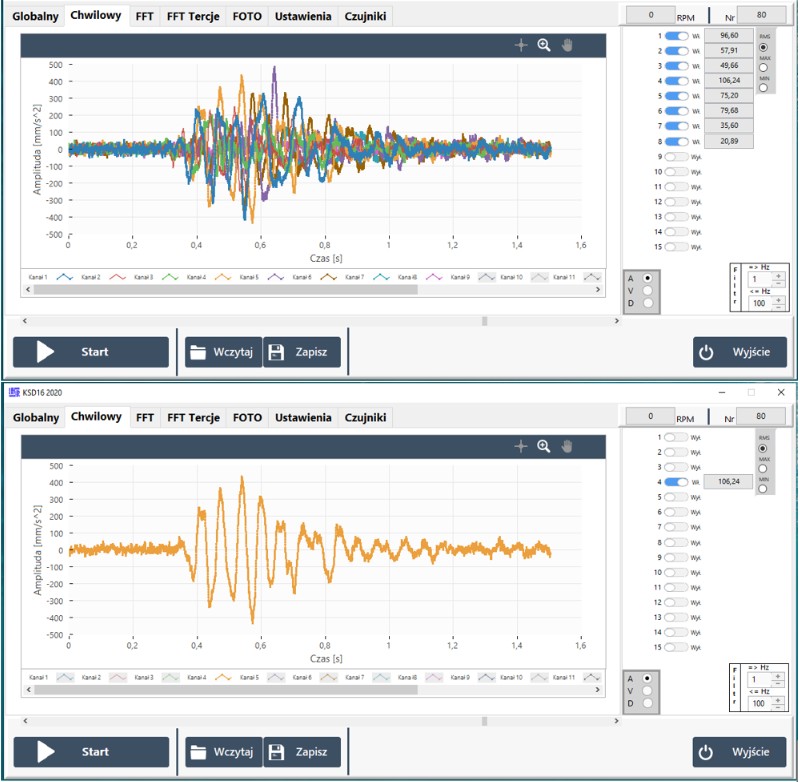
Task: Switch to the FFT Tercje tab in the upper window
Action: tap(193, 17)
